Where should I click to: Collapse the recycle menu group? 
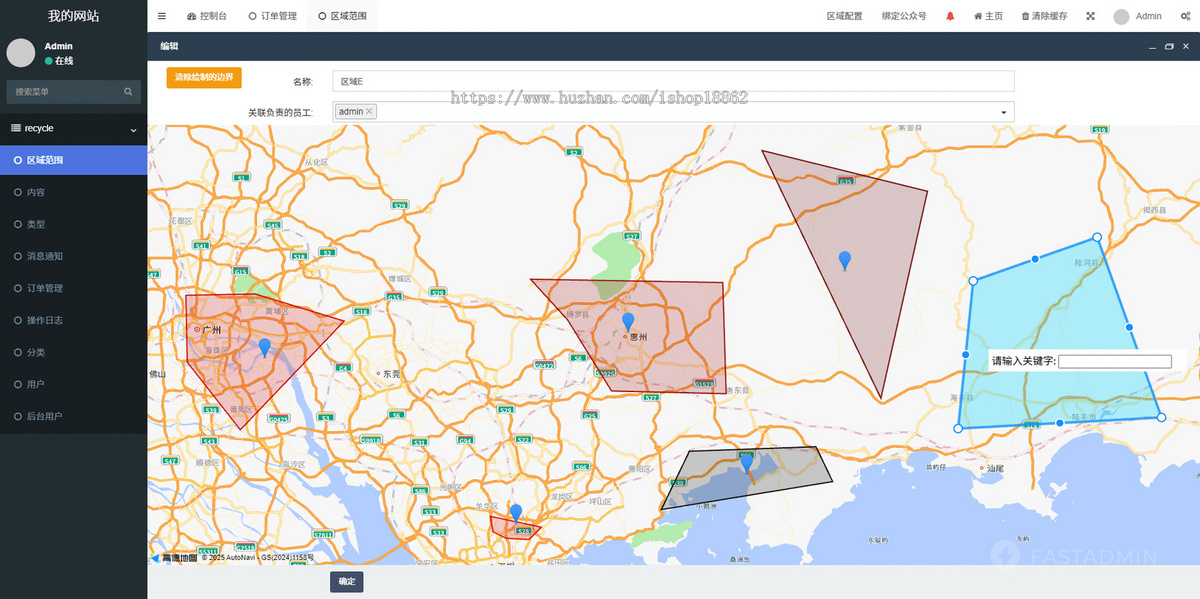[134, 129]
